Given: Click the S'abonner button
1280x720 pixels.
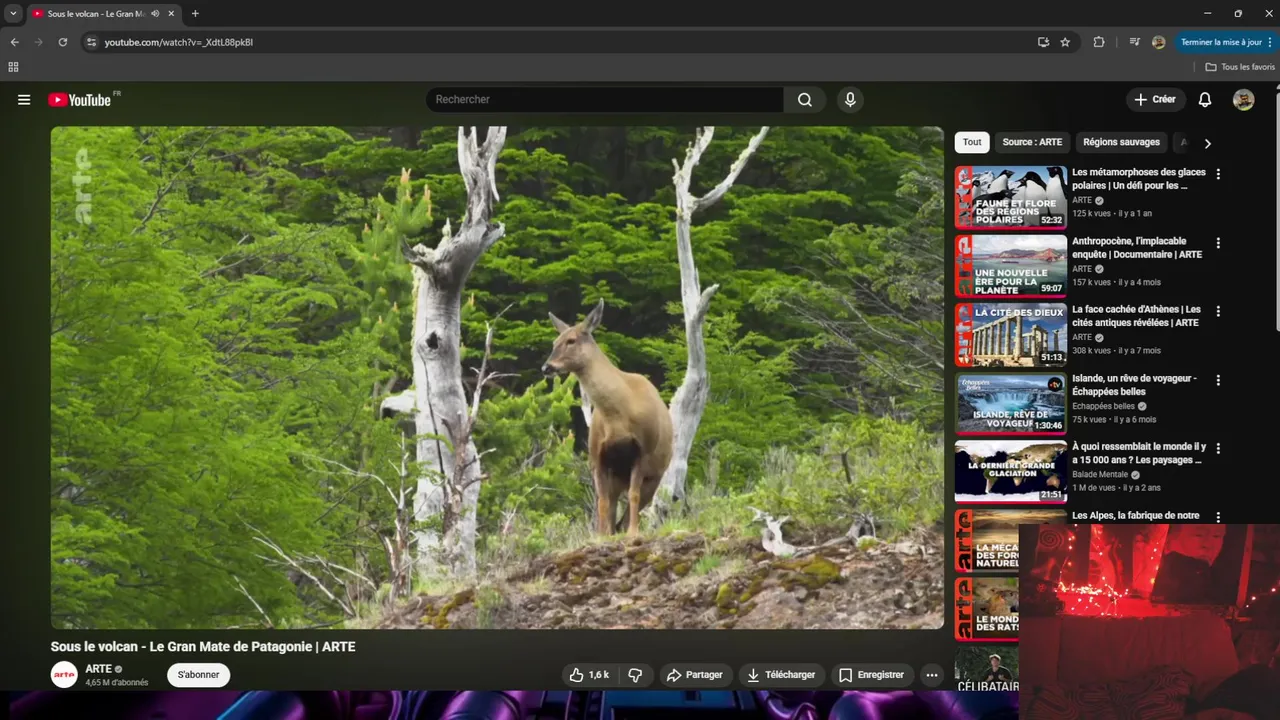Looking at the screenshot, I should pyautogui.click(x=198, y=675).
